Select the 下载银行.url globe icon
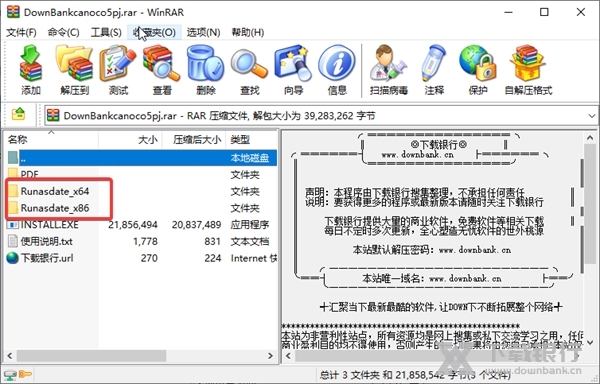Screen dimensions: 600x384 13,258
